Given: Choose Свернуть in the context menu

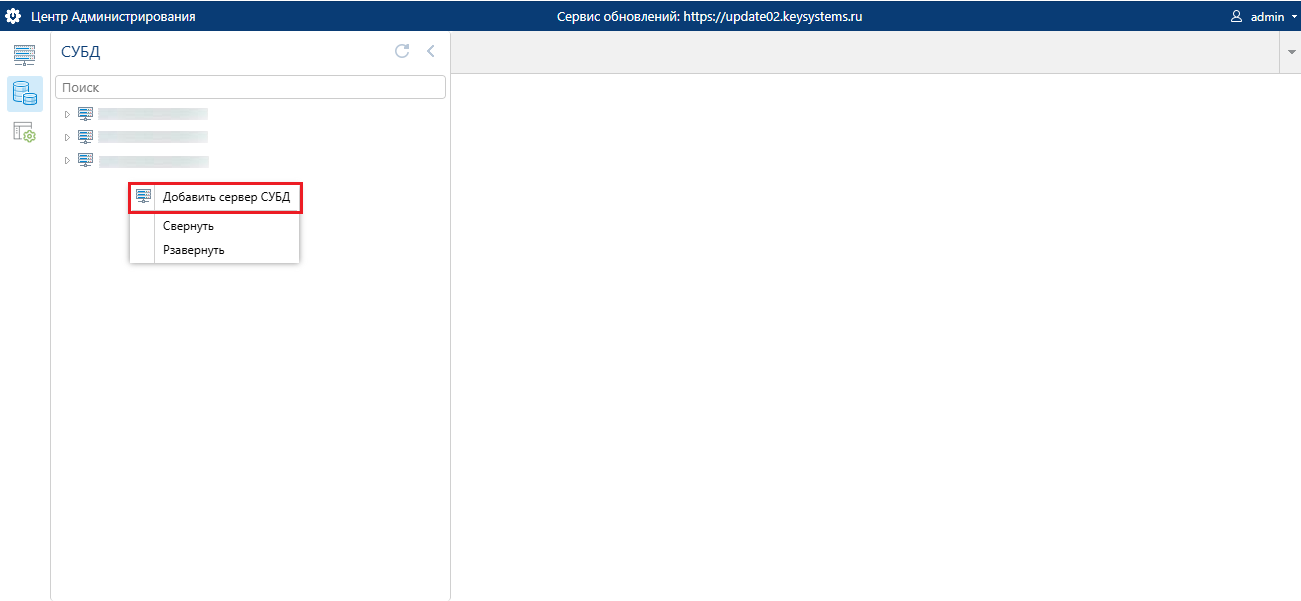Looking at the screenshot, I should [215, 226].
